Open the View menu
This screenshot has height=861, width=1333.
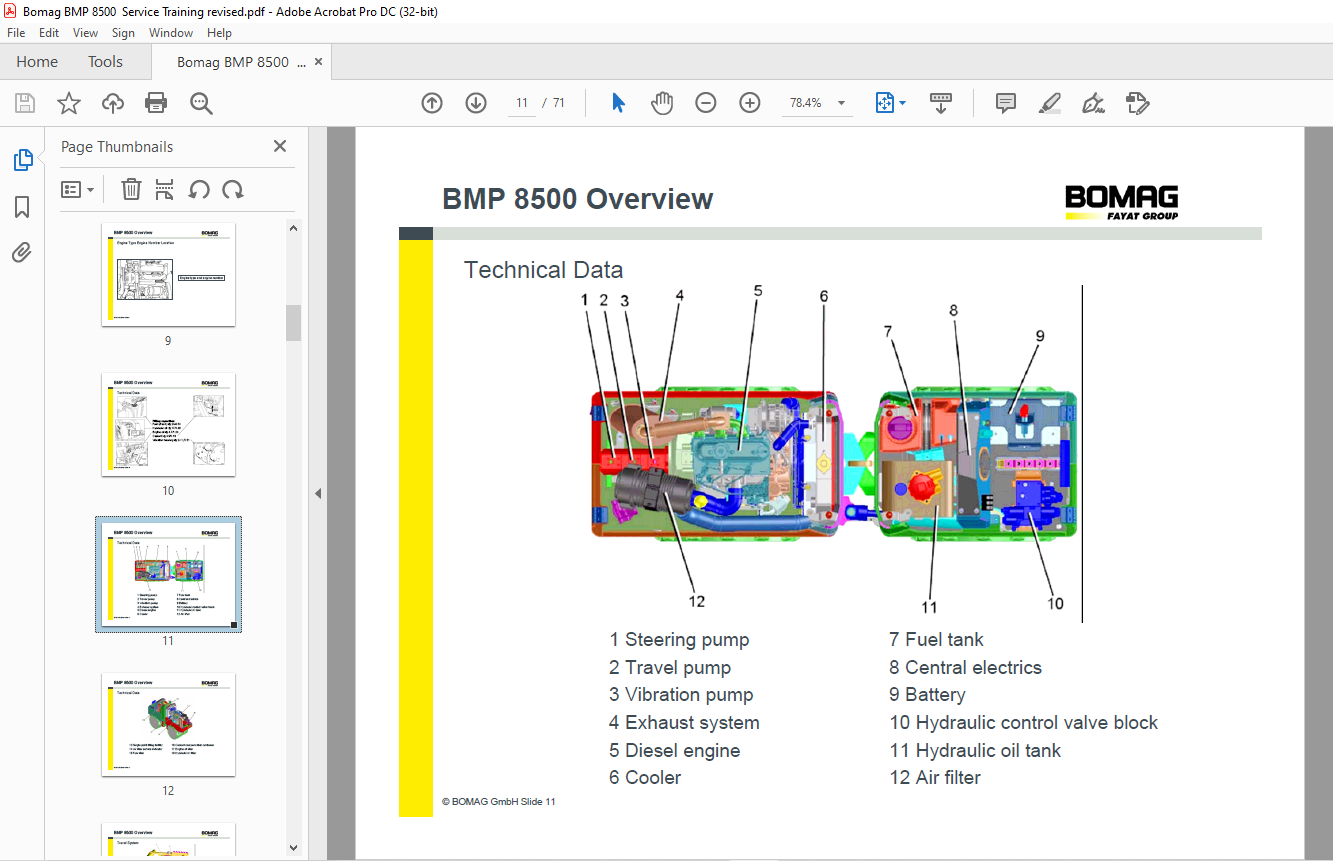[x=86, y=33]
